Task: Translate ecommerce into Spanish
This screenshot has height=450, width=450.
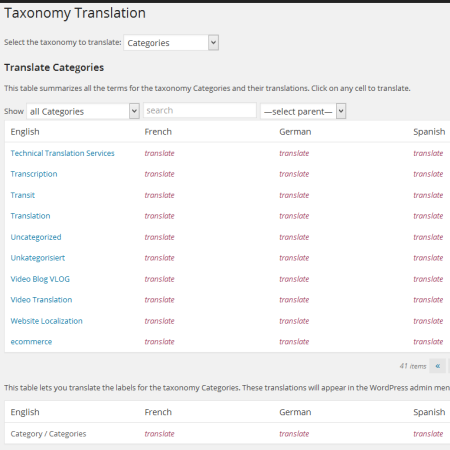Action: pos(428,342)
